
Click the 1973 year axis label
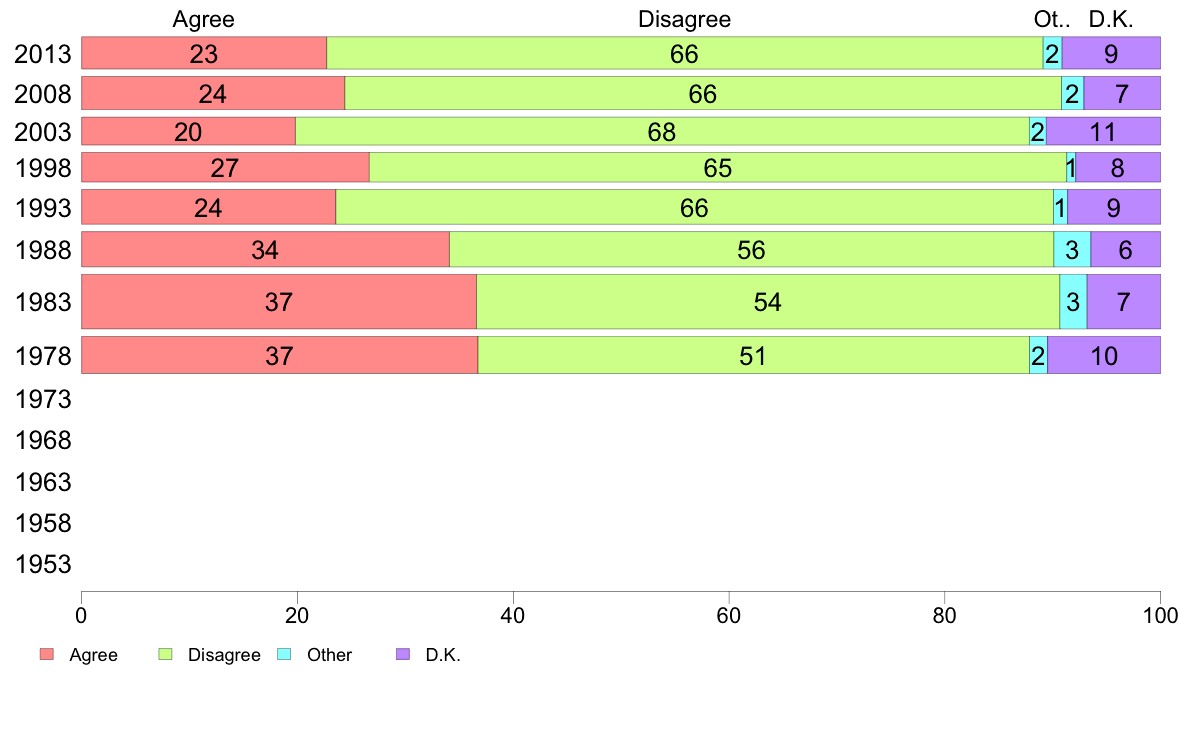[45, 400]
